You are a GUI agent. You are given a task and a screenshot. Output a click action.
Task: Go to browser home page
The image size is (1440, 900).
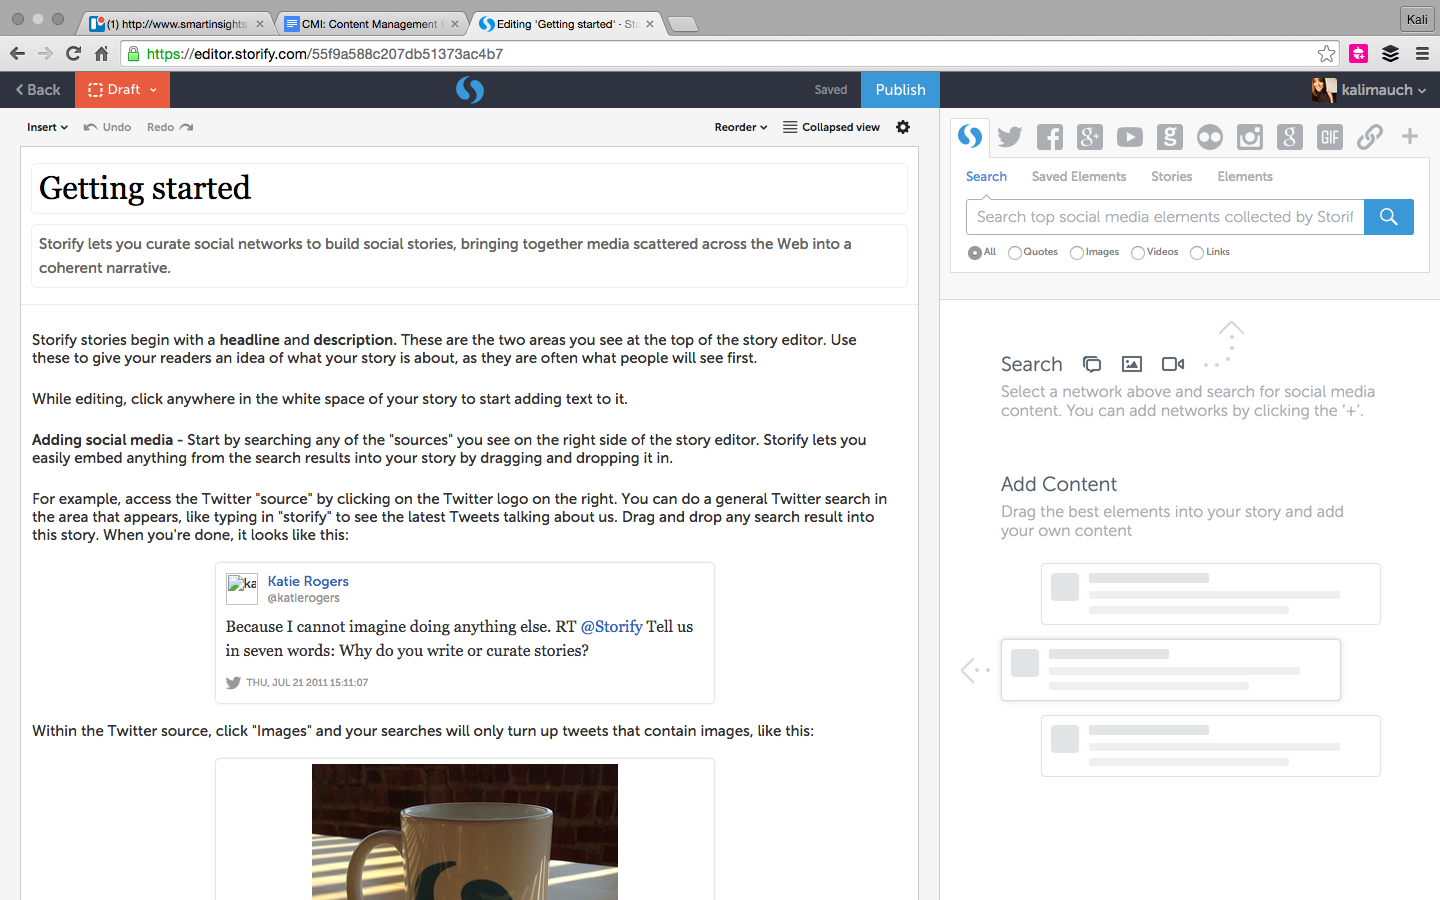pos(101,53)
